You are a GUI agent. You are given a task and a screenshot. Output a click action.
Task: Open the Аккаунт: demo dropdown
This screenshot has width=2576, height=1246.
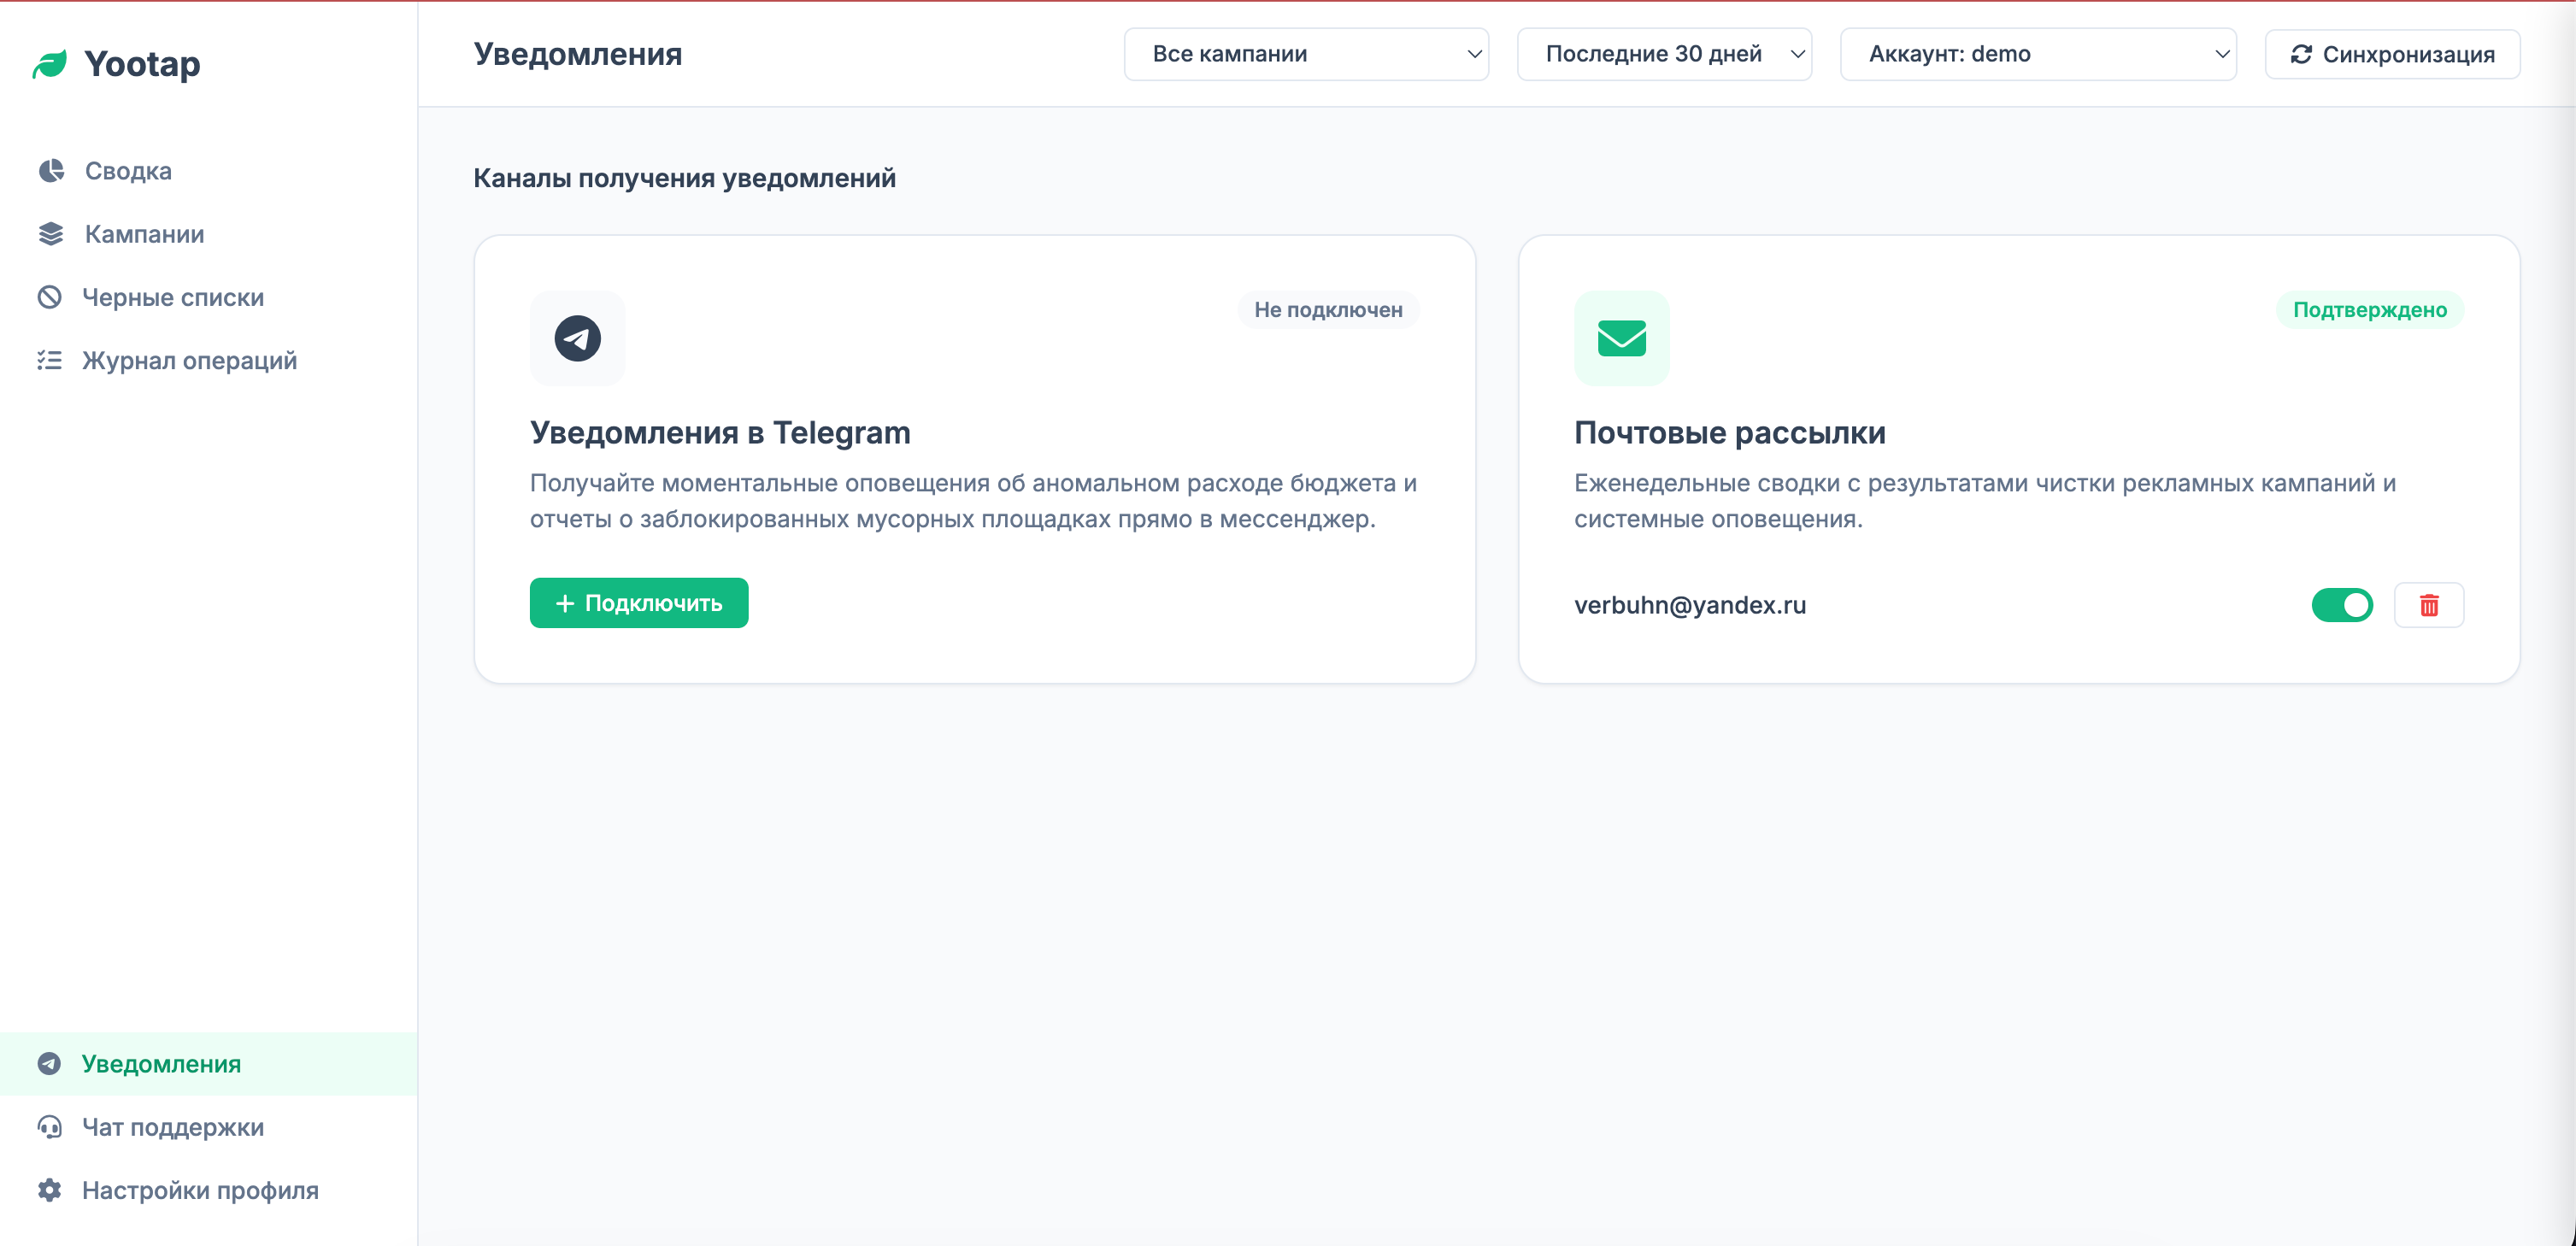(2038, 54)
